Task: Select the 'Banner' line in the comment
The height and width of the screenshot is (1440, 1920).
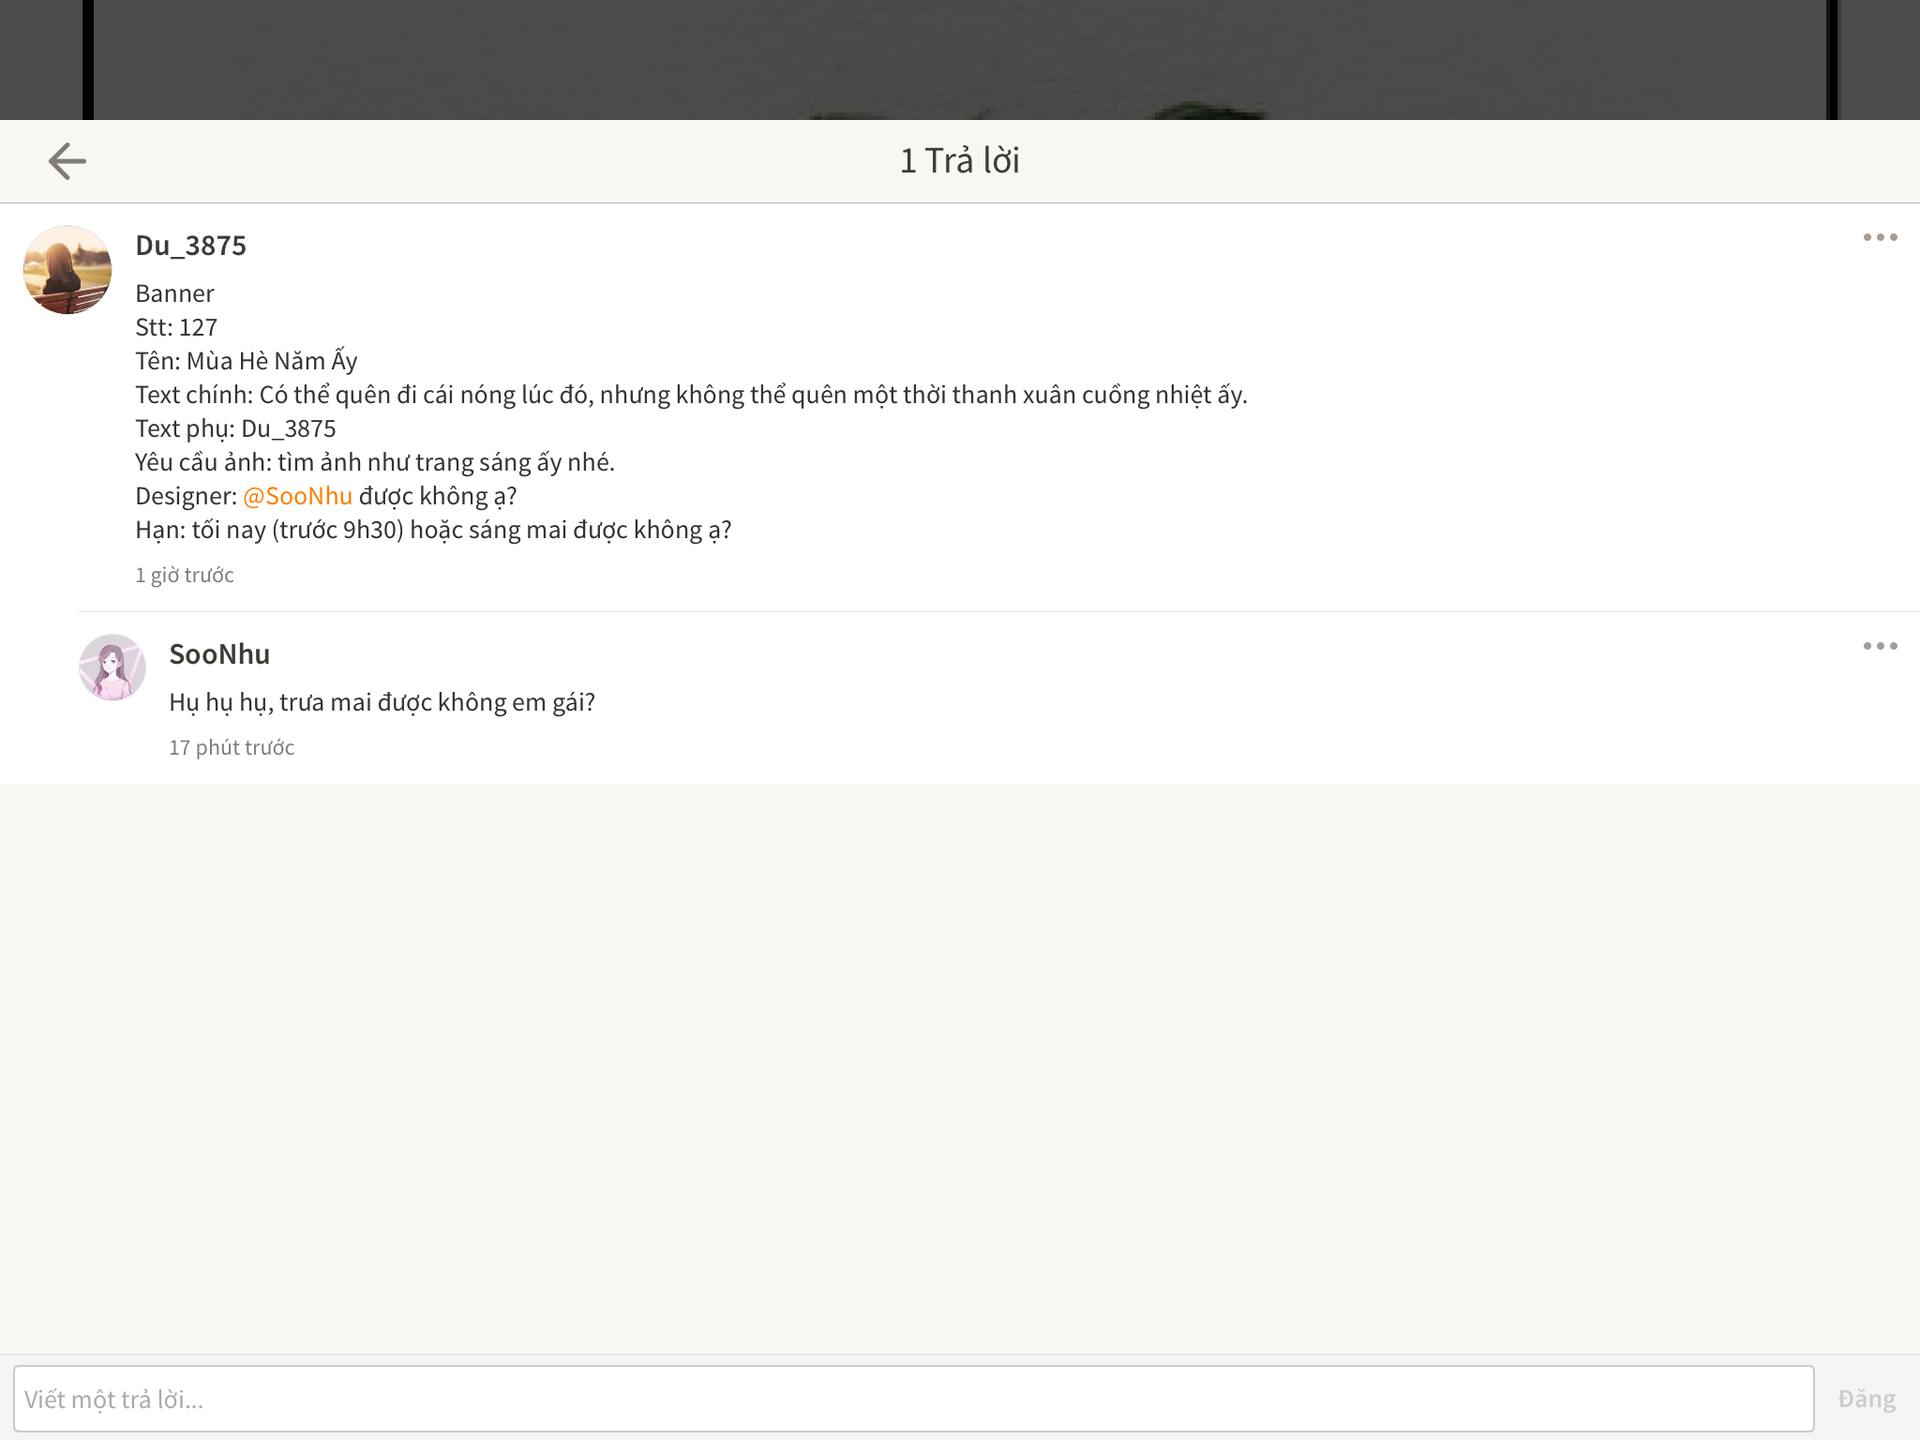Action: click(175, 293)
